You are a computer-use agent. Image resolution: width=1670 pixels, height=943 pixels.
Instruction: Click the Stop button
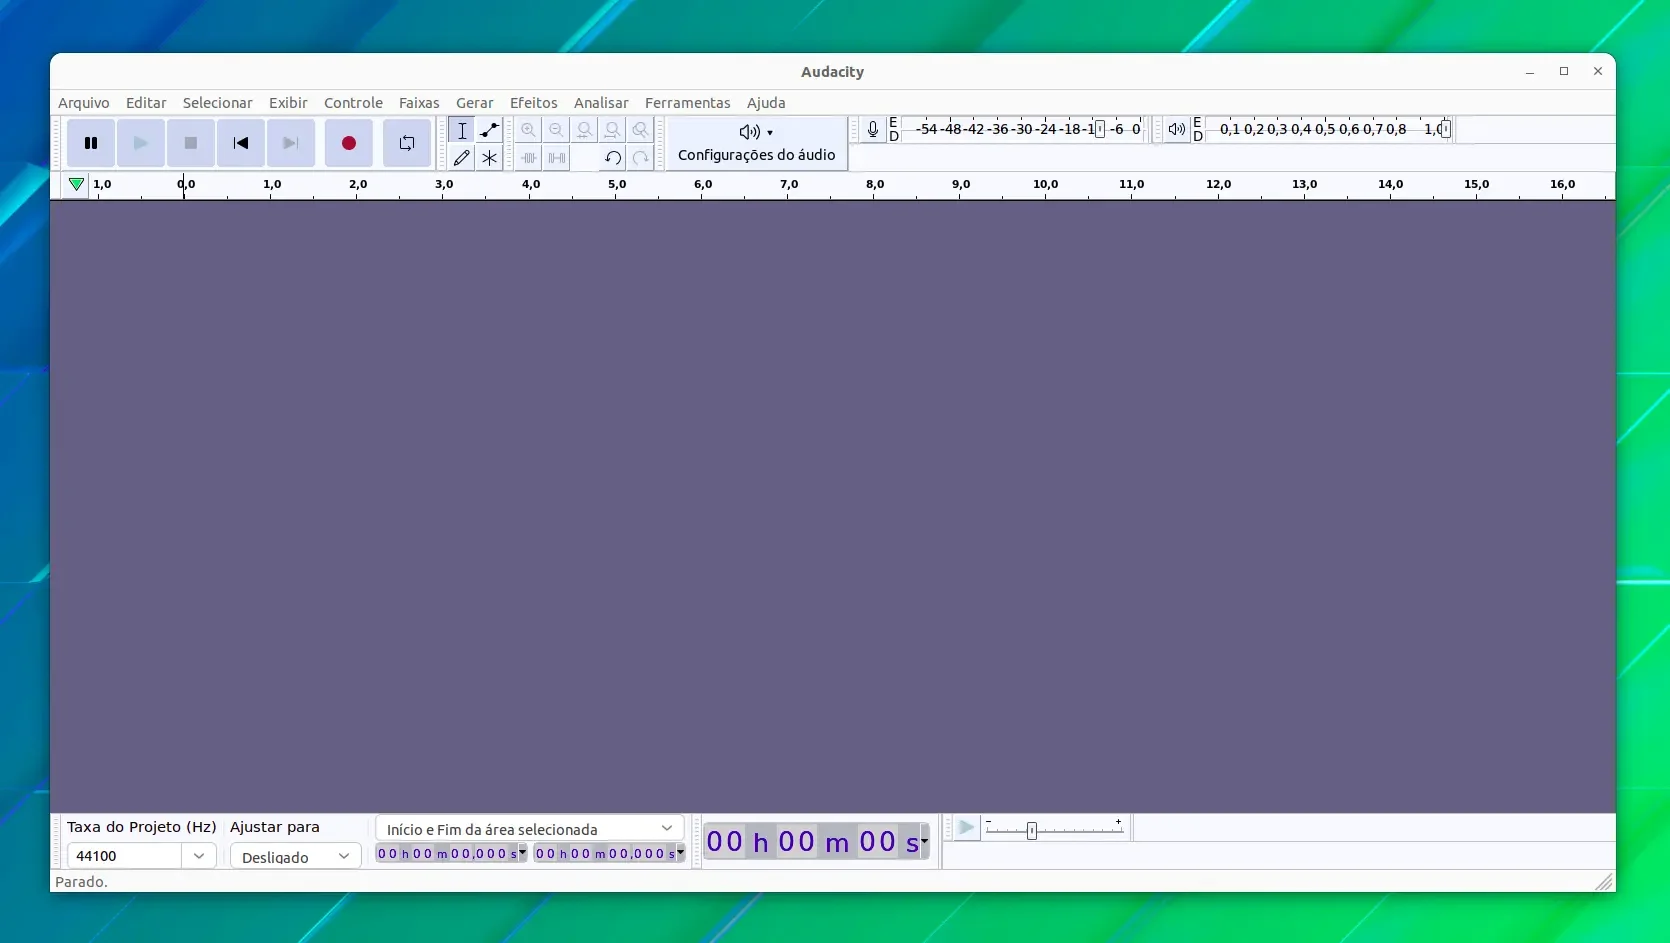click(191, 143)
